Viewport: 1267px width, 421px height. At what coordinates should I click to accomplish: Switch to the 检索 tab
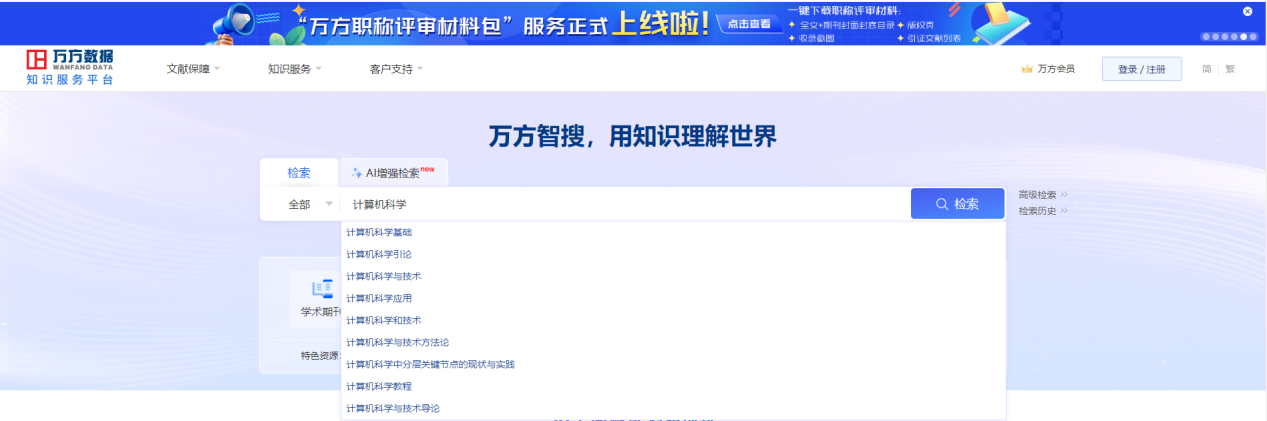point(299,172)
